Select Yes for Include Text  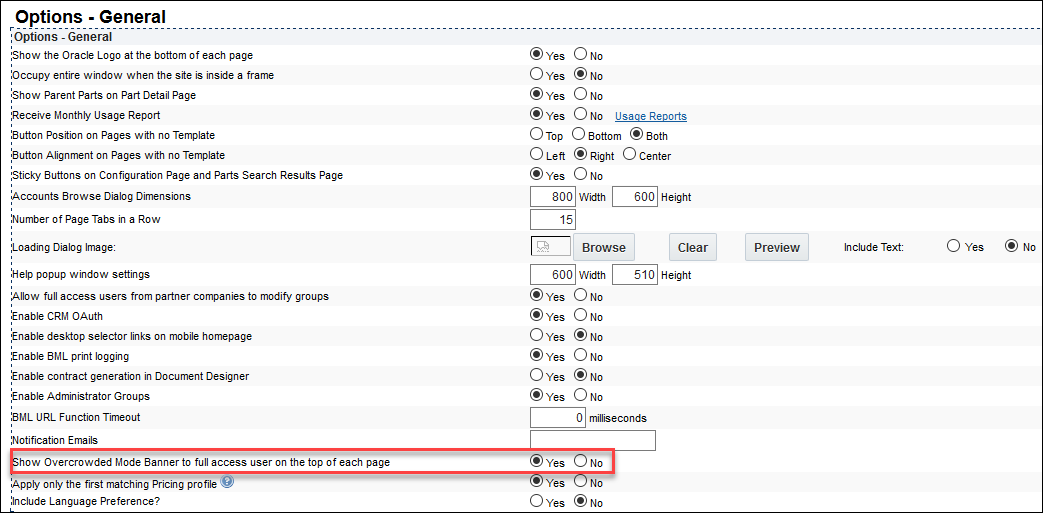coord(953,246)
